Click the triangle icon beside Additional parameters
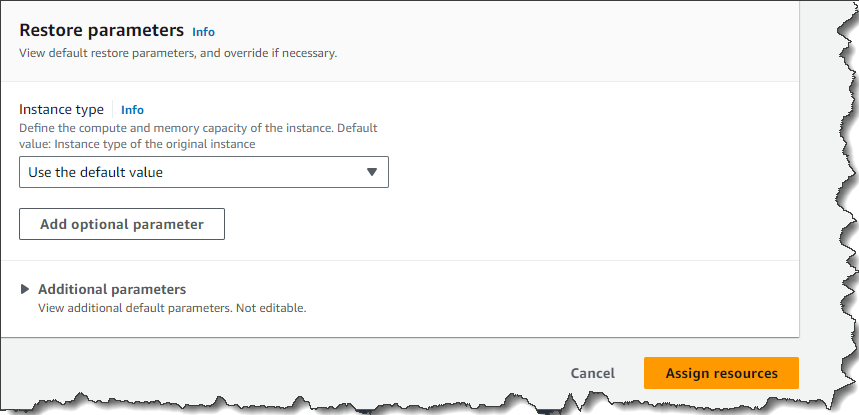 coord(25,289)
